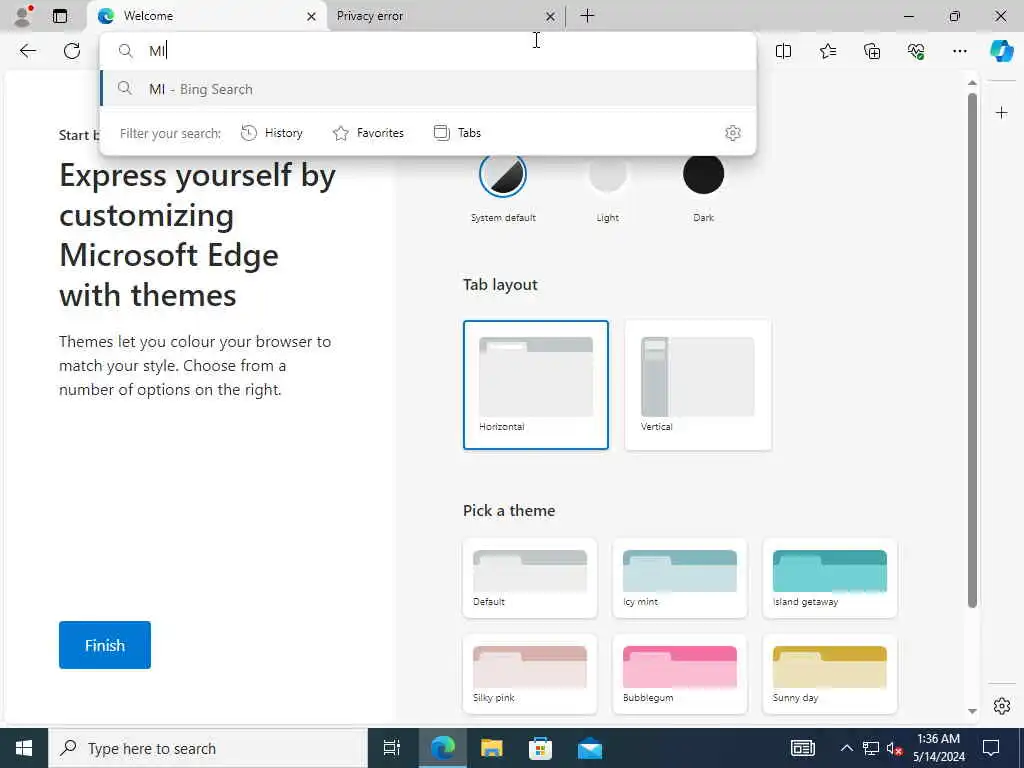Go back with the browser back arrow
Screen dimensions: 1024x768
click(x=27, y=51)
